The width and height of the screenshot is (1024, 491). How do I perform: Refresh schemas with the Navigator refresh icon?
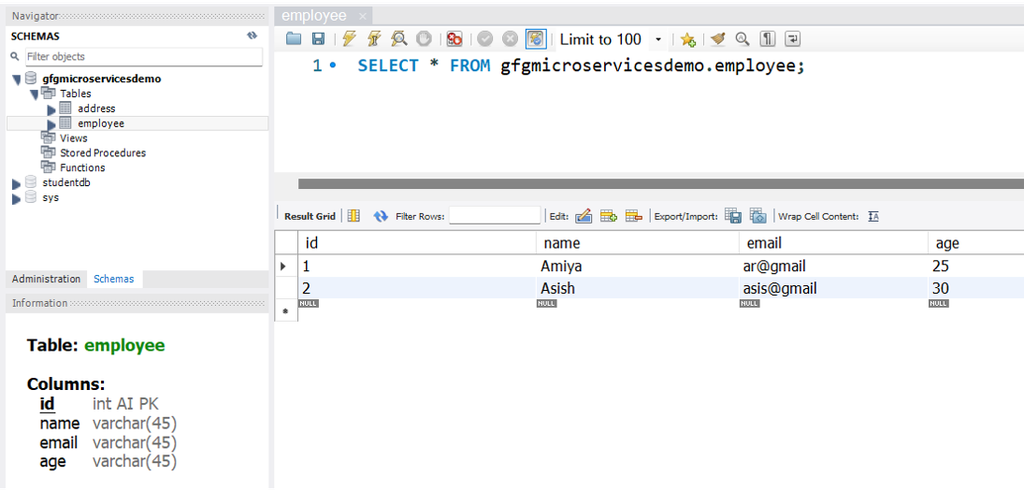[252, 36]
